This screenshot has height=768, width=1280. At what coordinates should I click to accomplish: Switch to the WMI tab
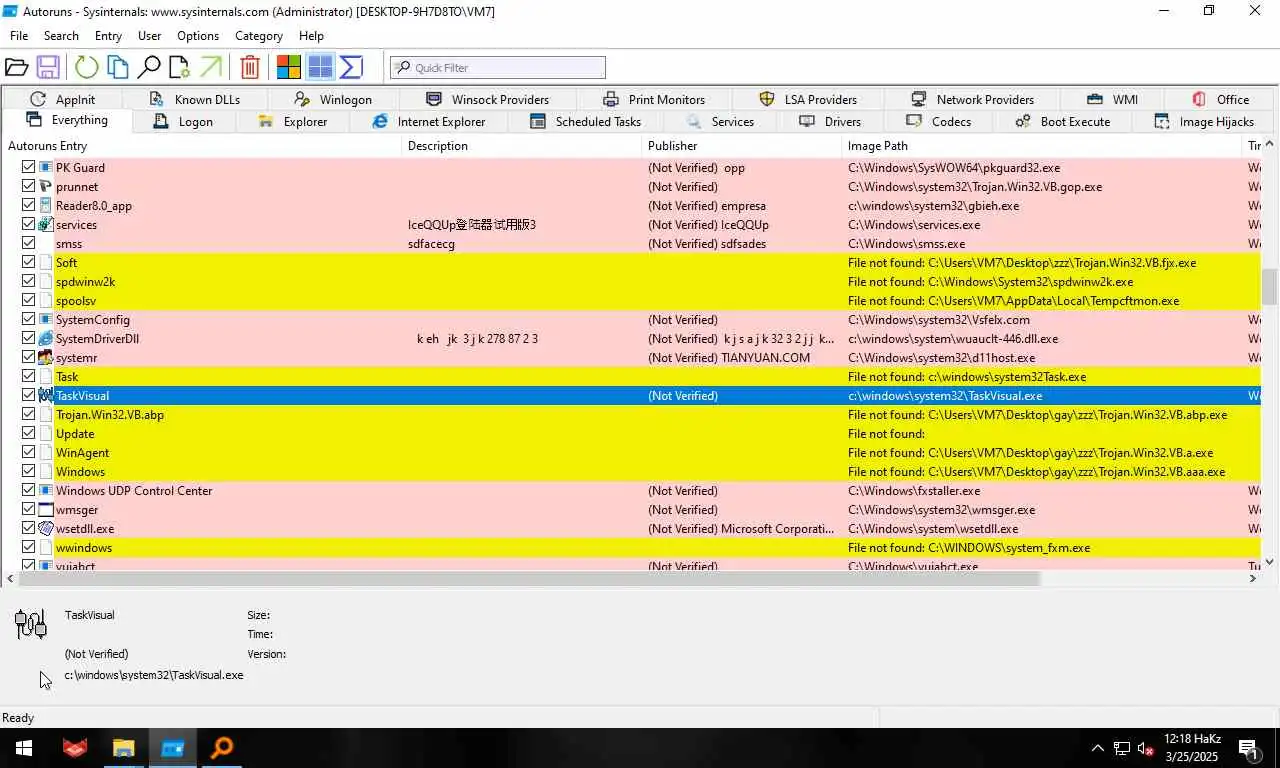[1113, 99]
